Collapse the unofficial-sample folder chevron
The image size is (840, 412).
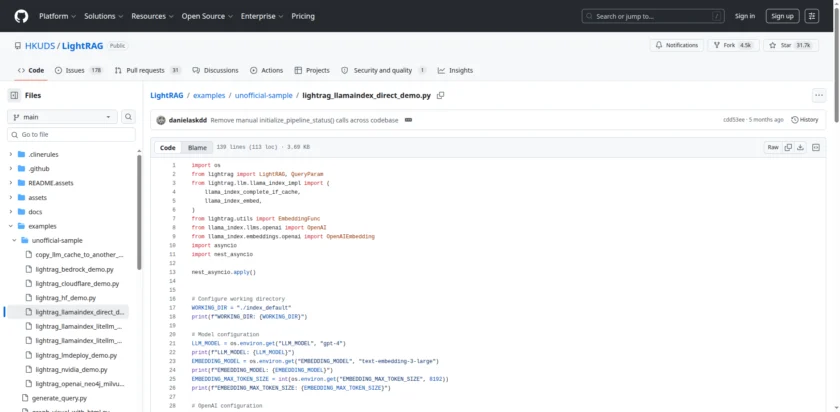[14, 241]
